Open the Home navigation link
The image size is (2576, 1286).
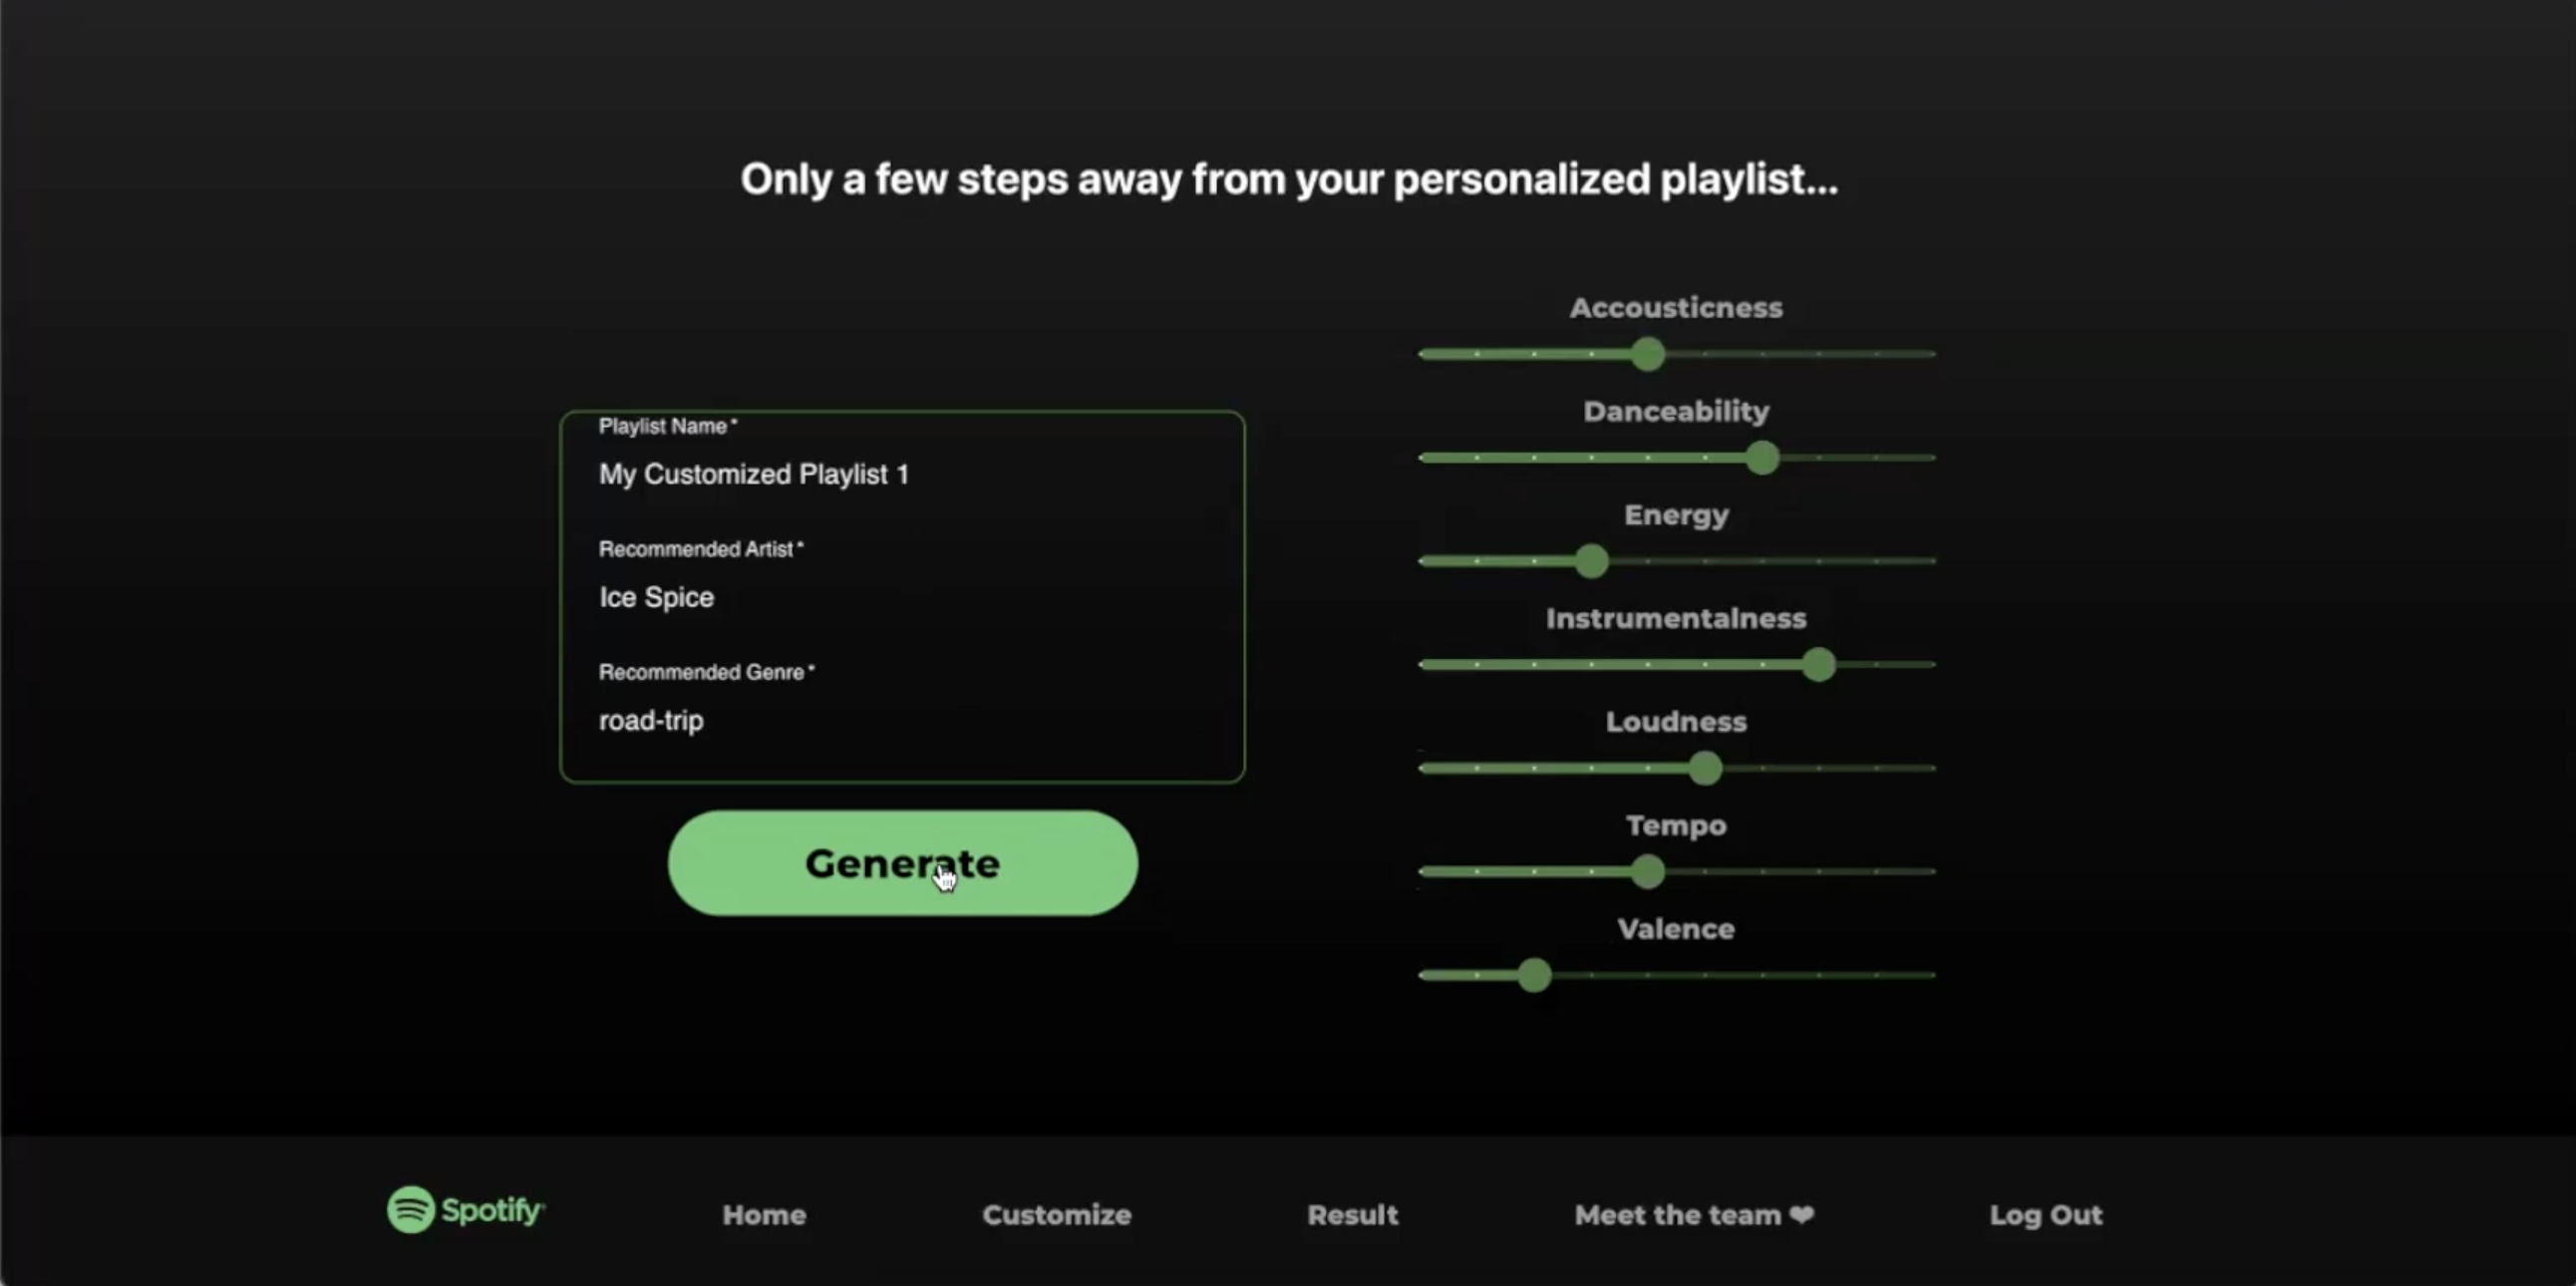pyautogui.click(x=764, y=1214)
